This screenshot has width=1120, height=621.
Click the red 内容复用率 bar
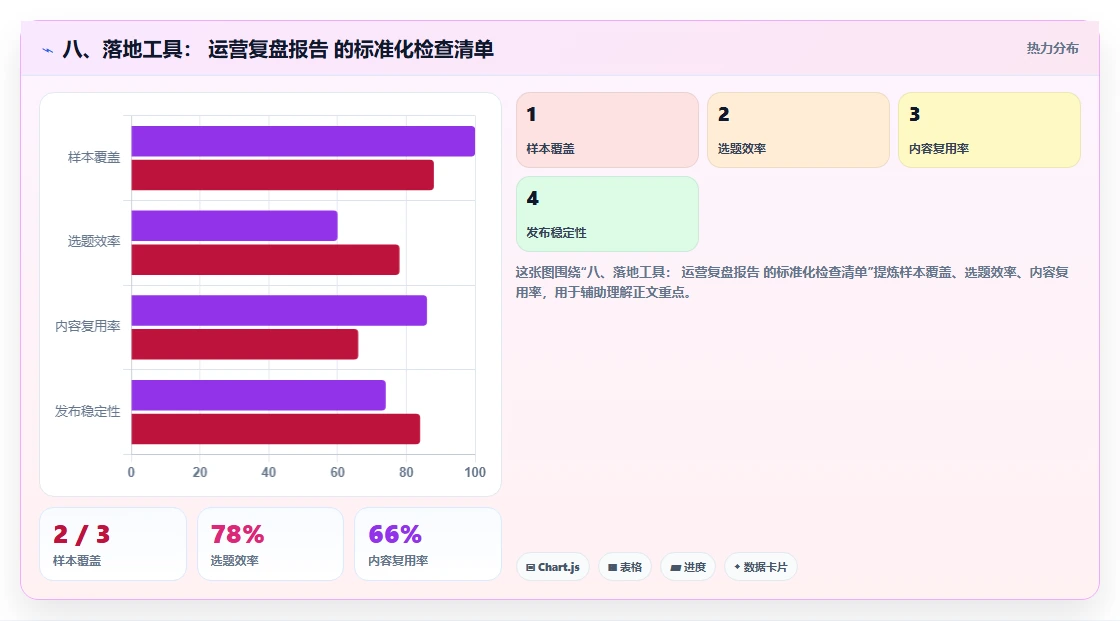point(244,344)
